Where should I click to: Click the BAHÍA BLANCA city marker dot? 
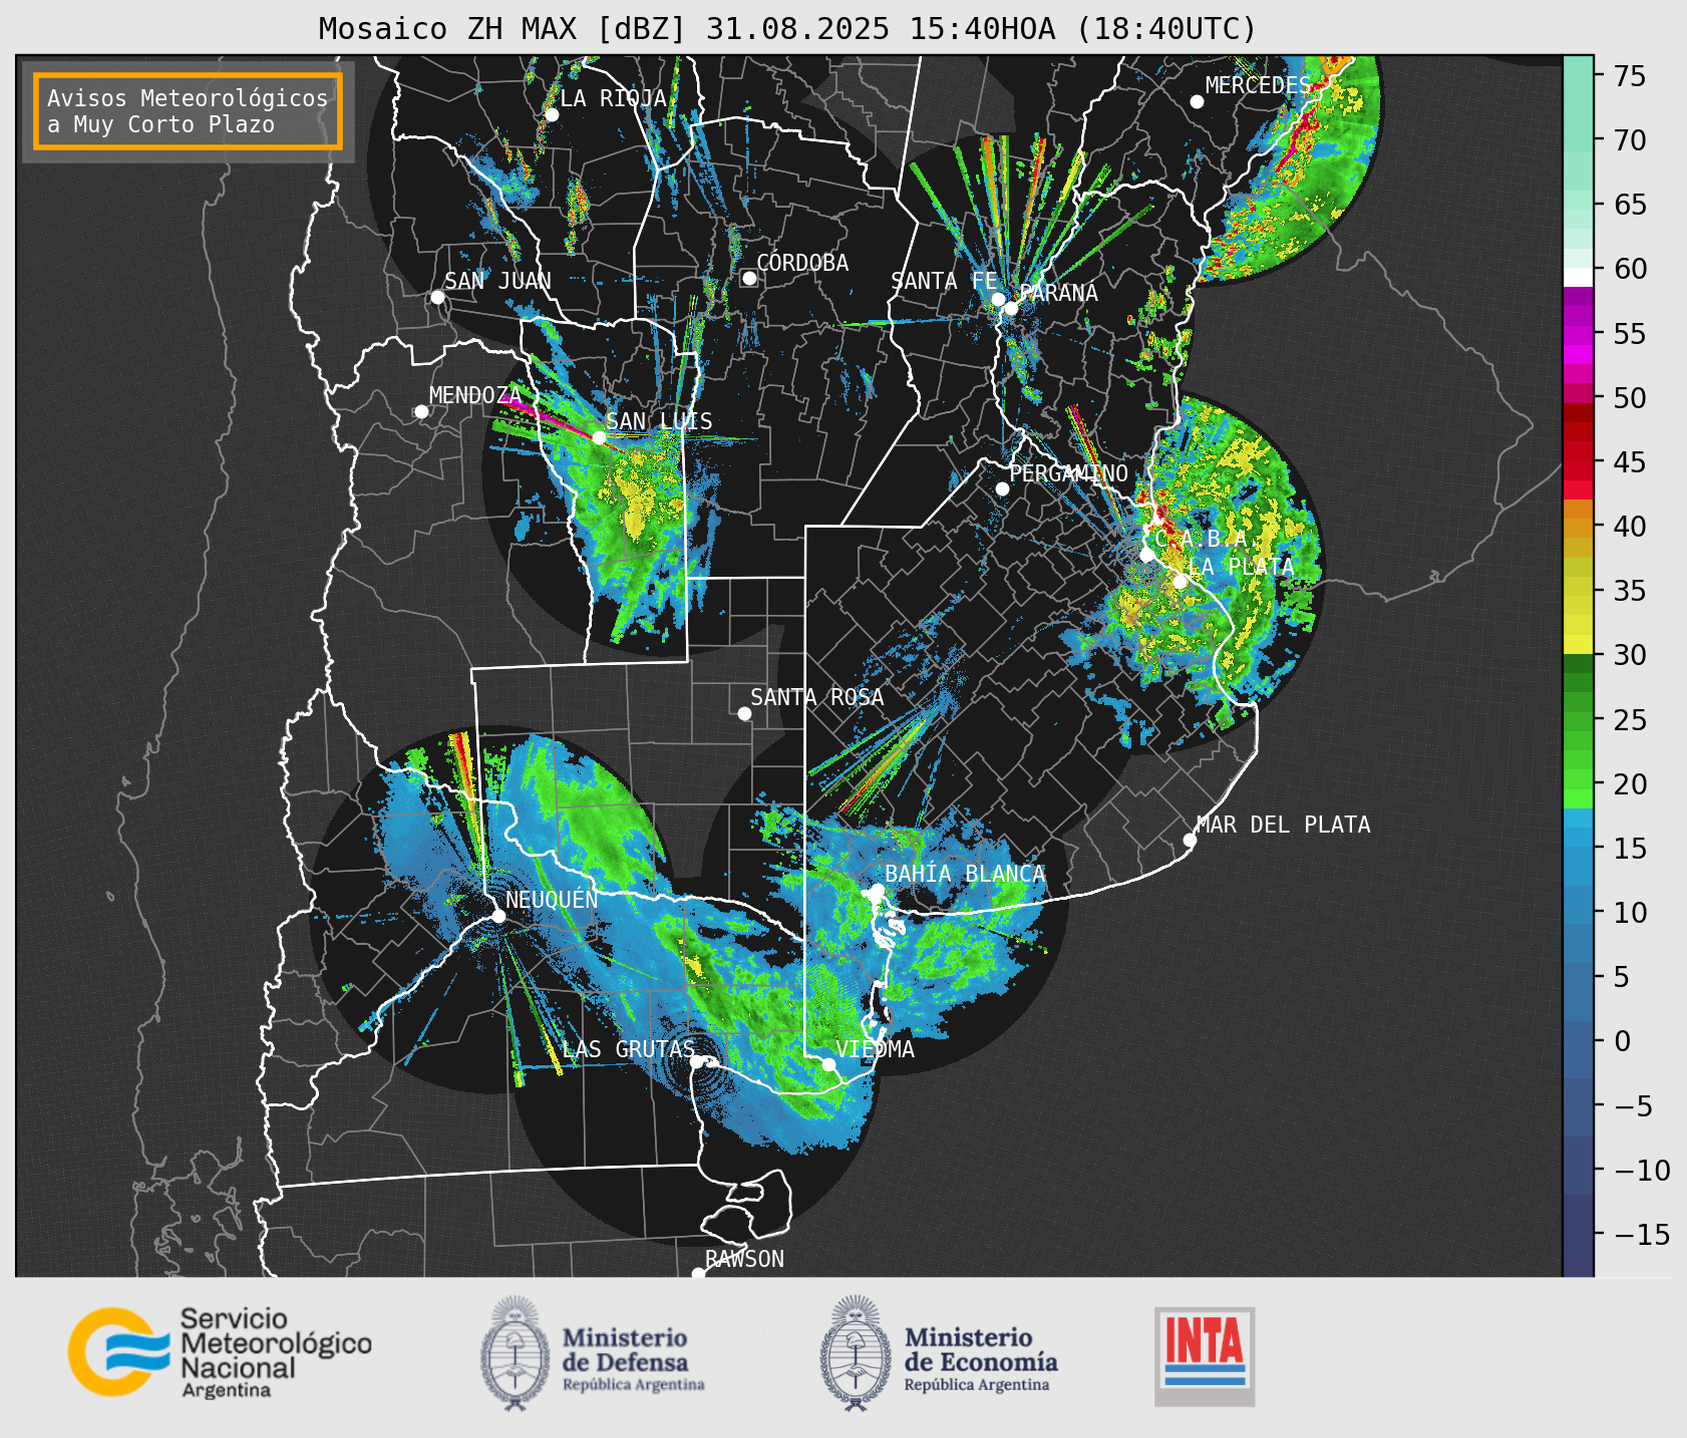tap(877, 890)
